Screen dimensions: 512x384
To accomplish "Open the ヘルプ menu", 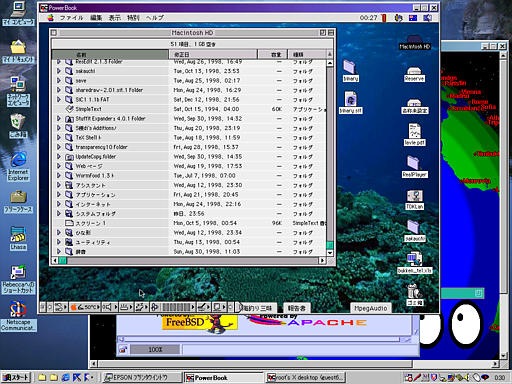I will tap(155, 18).
